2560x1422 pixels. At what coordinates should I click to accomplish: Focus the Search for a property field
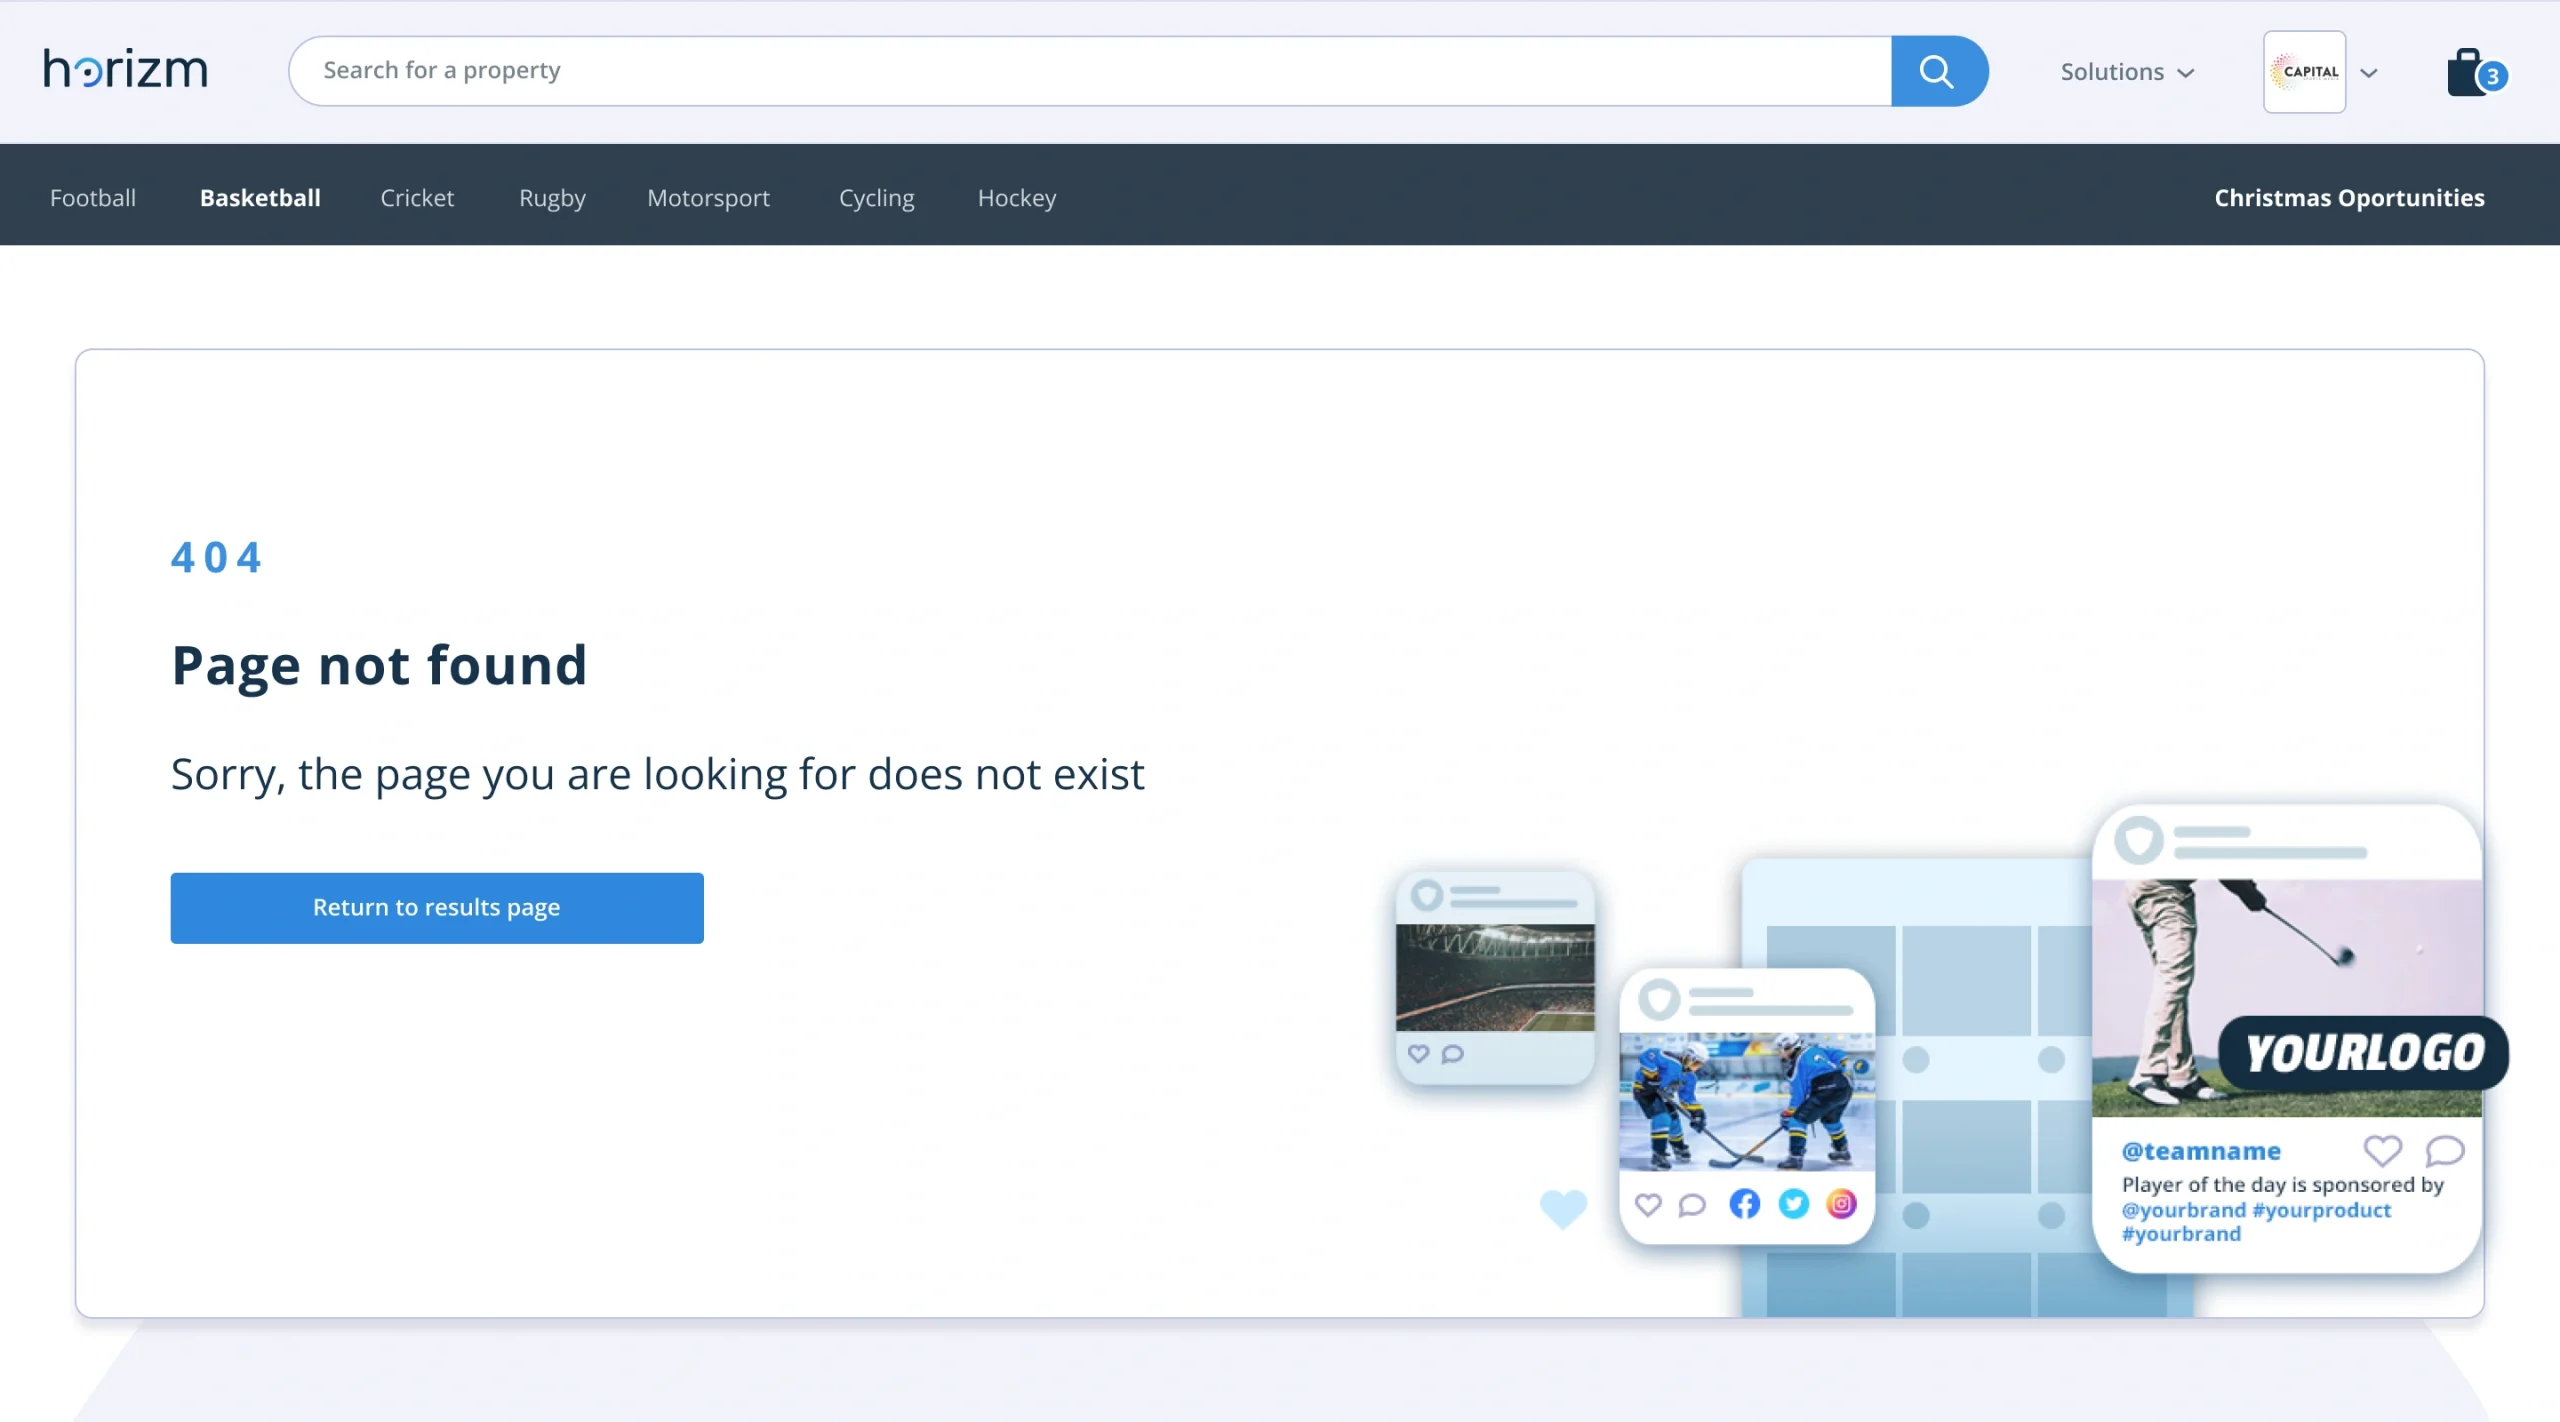[x=1090, y=71]
